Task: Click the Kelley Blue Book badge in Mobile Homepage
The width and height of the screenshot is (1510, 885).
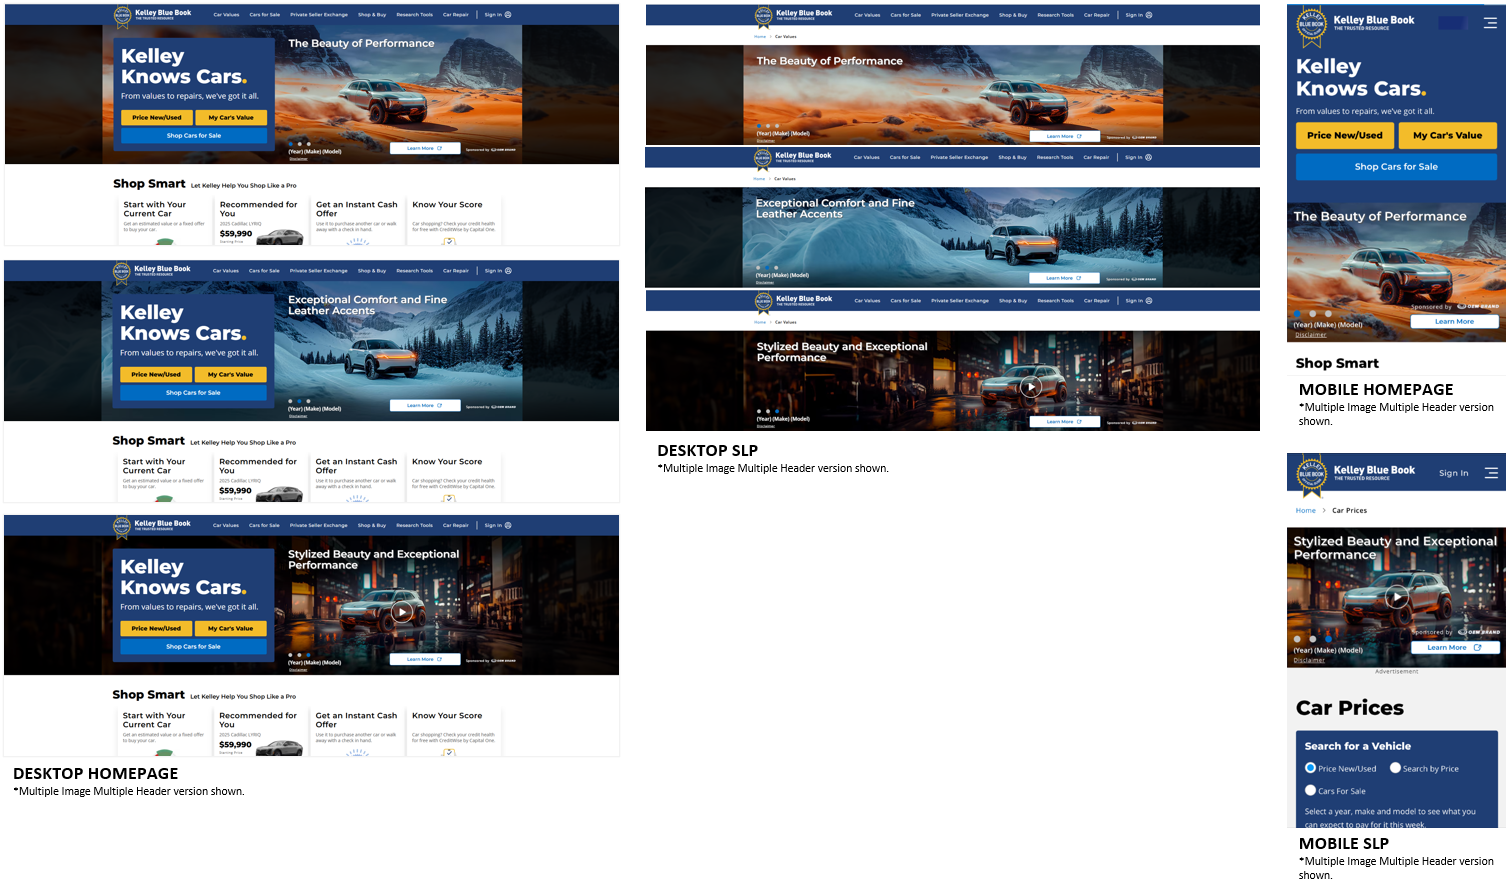Action: pyautogui.click(x=1311, y=26)
